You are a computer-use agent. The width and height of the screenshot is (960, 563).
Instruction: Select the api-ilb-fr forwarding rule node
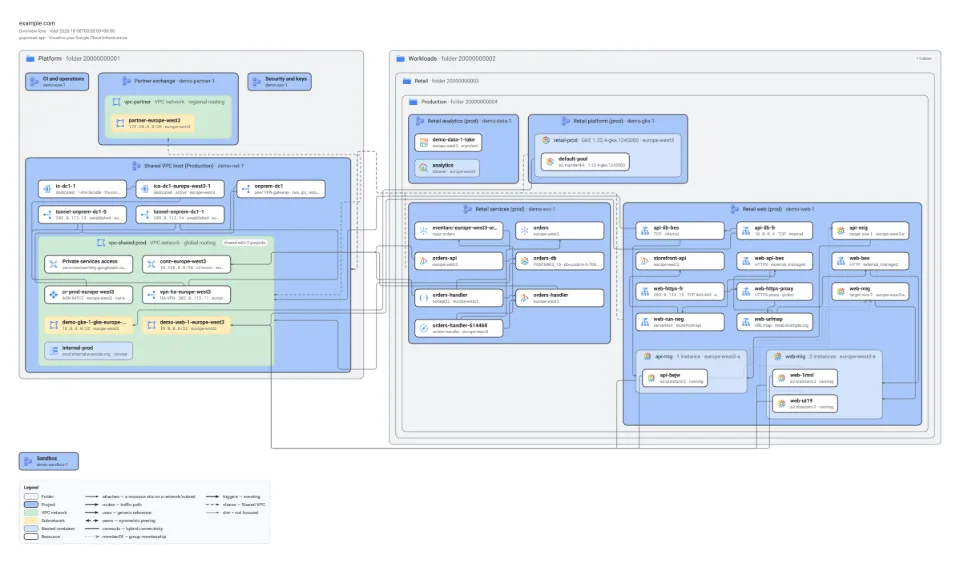774,231
